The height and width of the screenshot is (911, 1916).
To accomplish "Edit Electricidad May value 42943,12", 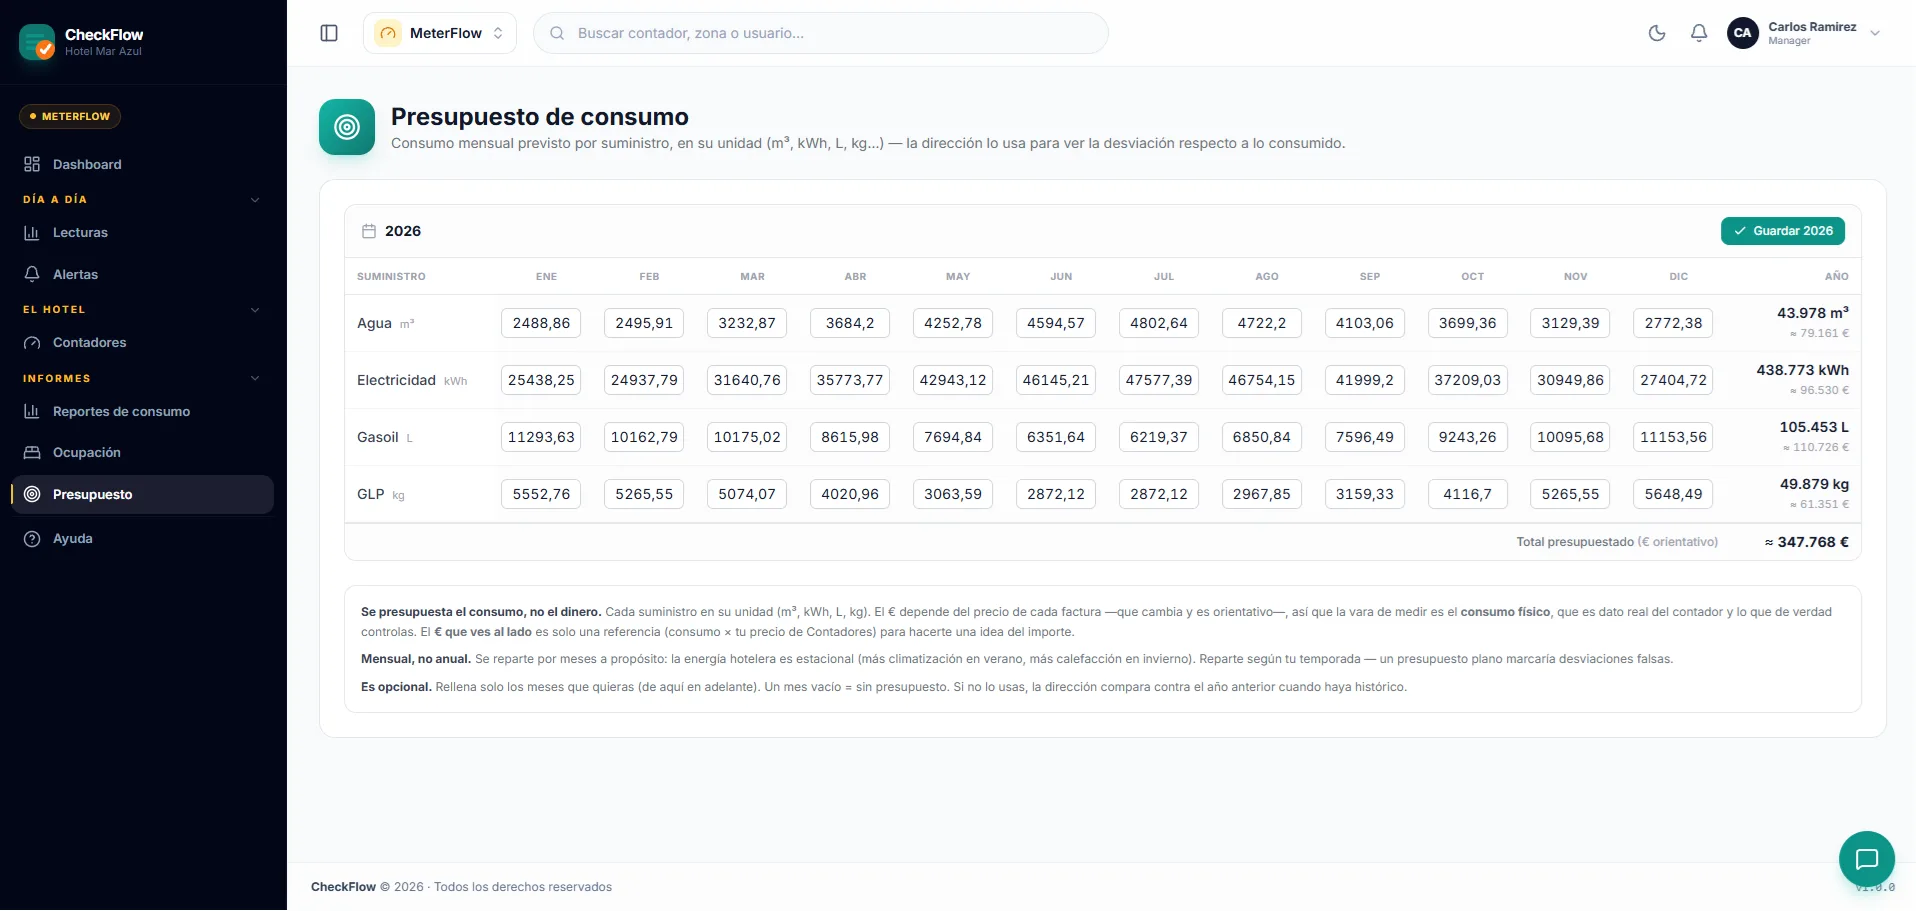I will (x=953, y=380).
